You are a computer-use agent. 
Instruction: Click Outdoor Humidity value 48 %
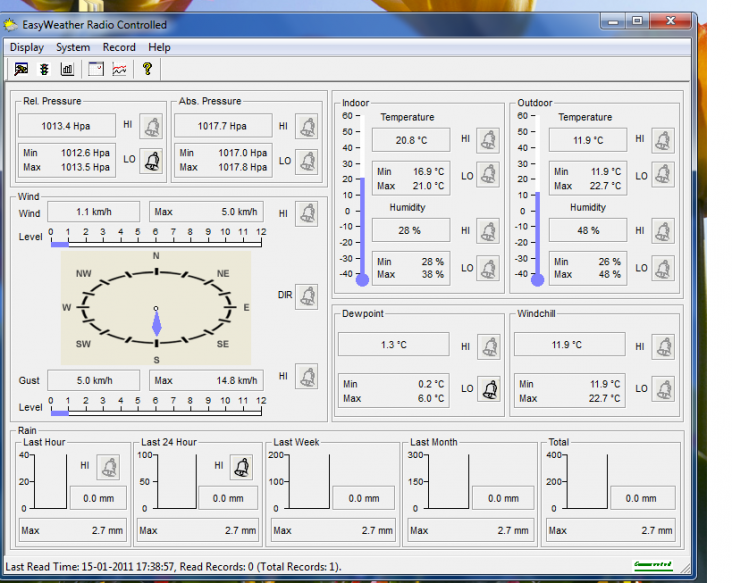588,231
